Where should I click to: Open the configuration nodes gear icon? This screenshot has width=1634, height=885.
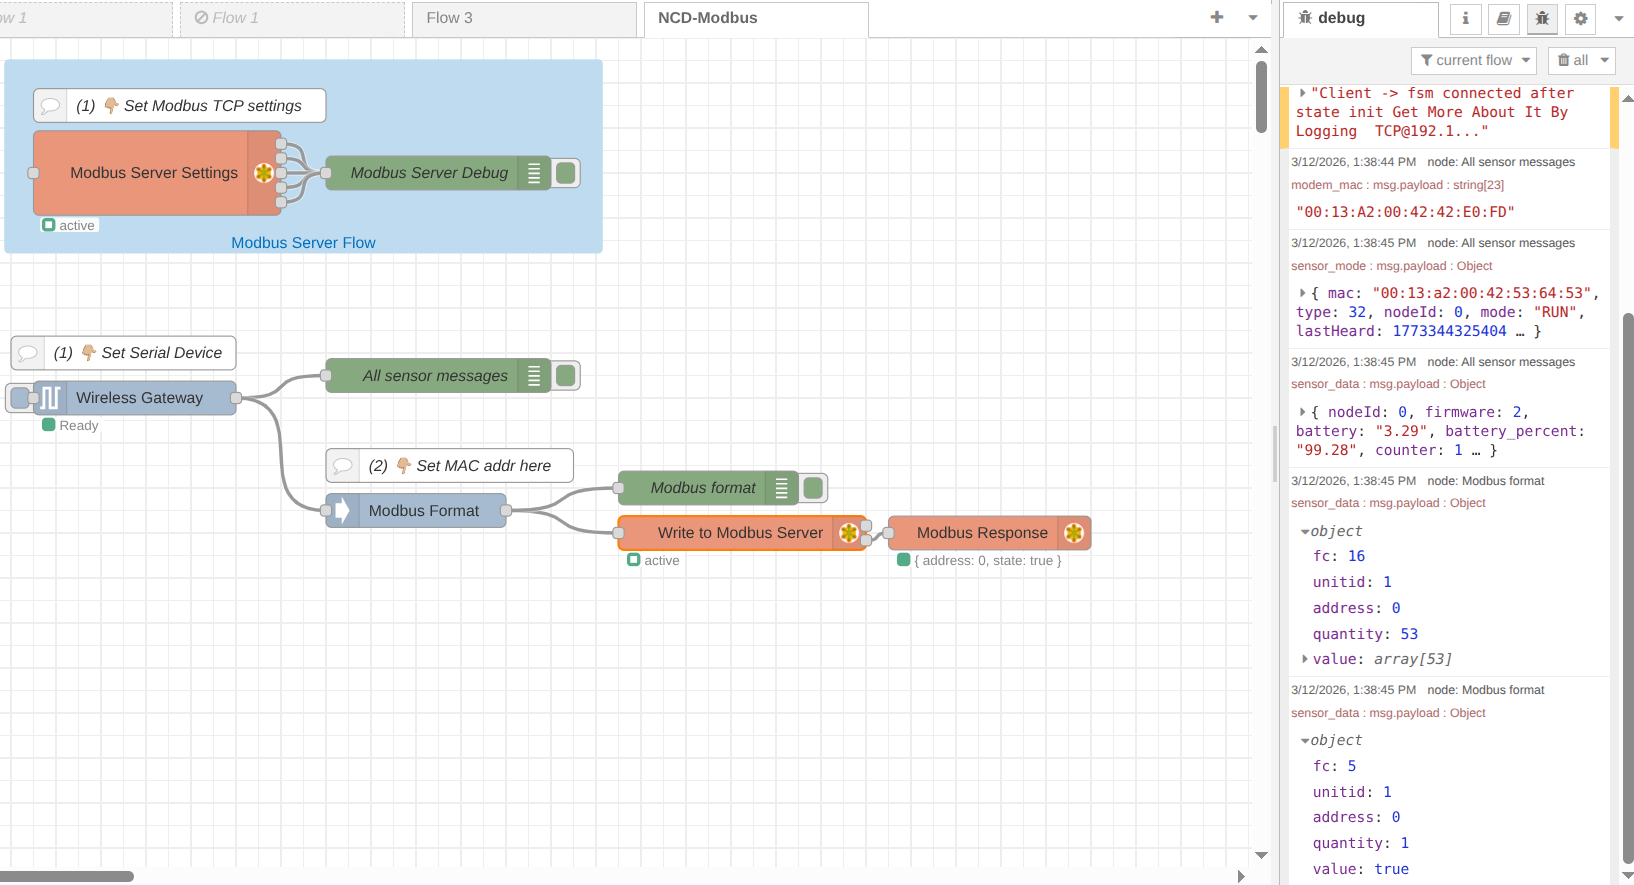(x=1580, y=18)
